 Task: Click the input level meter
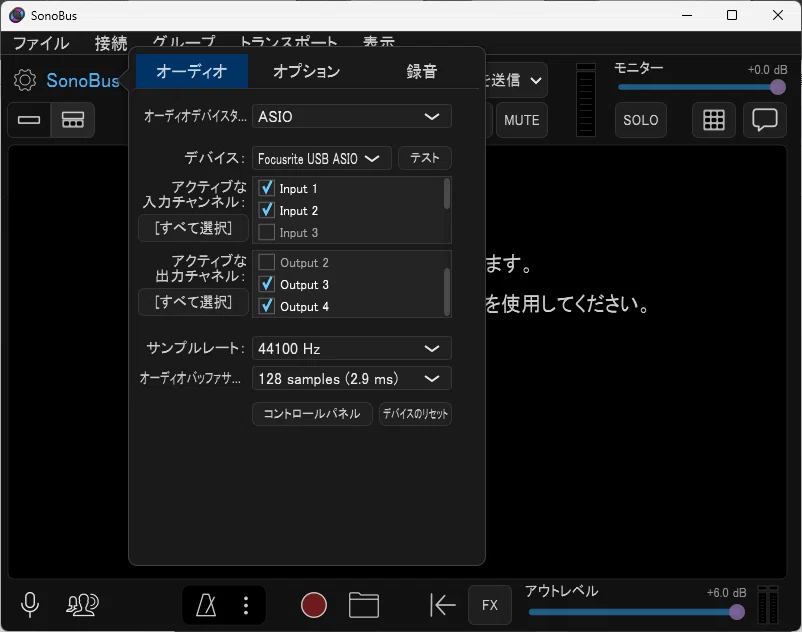586,100
